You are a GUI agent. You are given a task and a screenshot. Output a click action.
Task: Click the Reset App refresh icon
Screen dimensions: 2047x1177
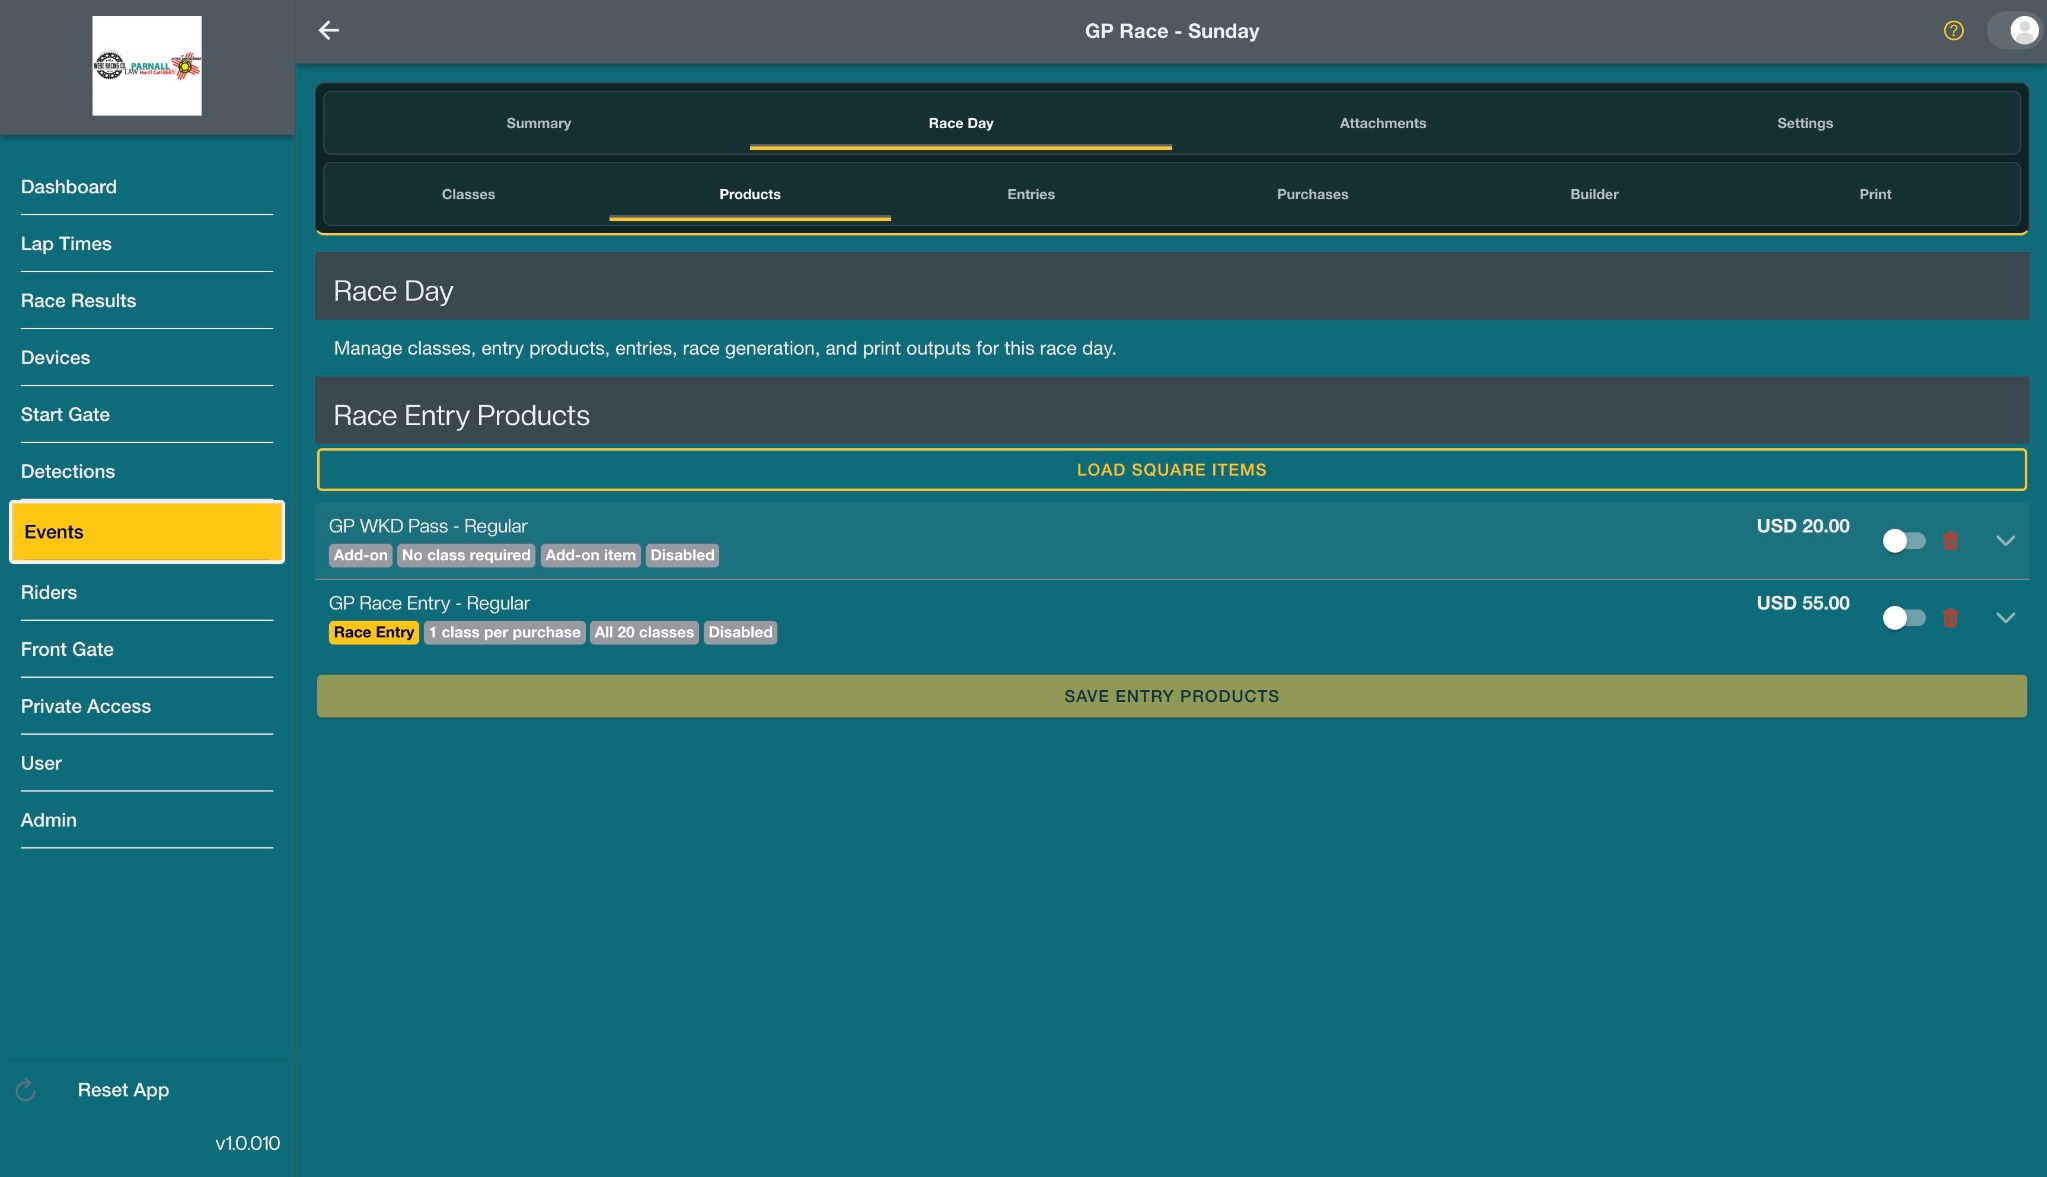coord(26,1090)
